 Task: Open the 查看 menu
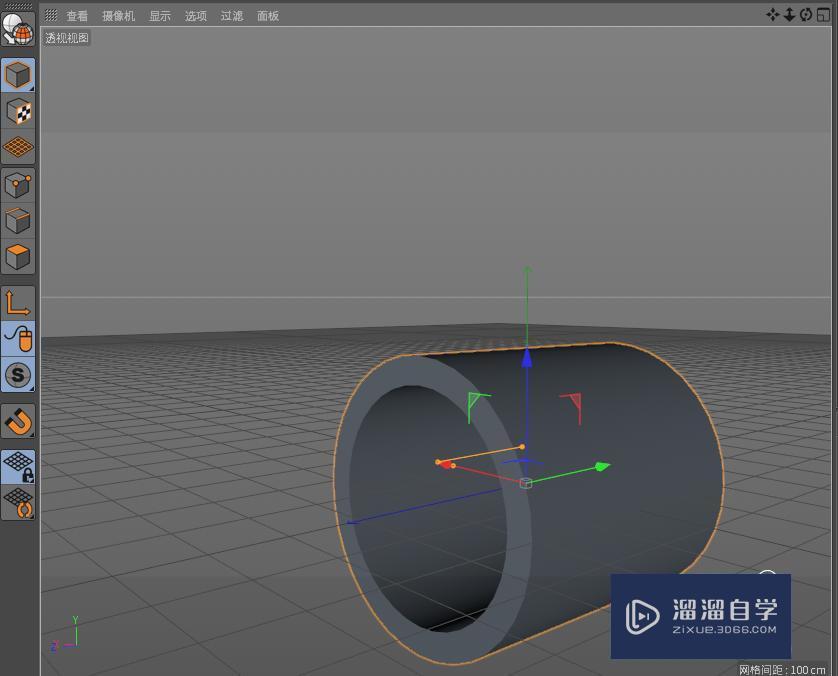coord(76,16)
